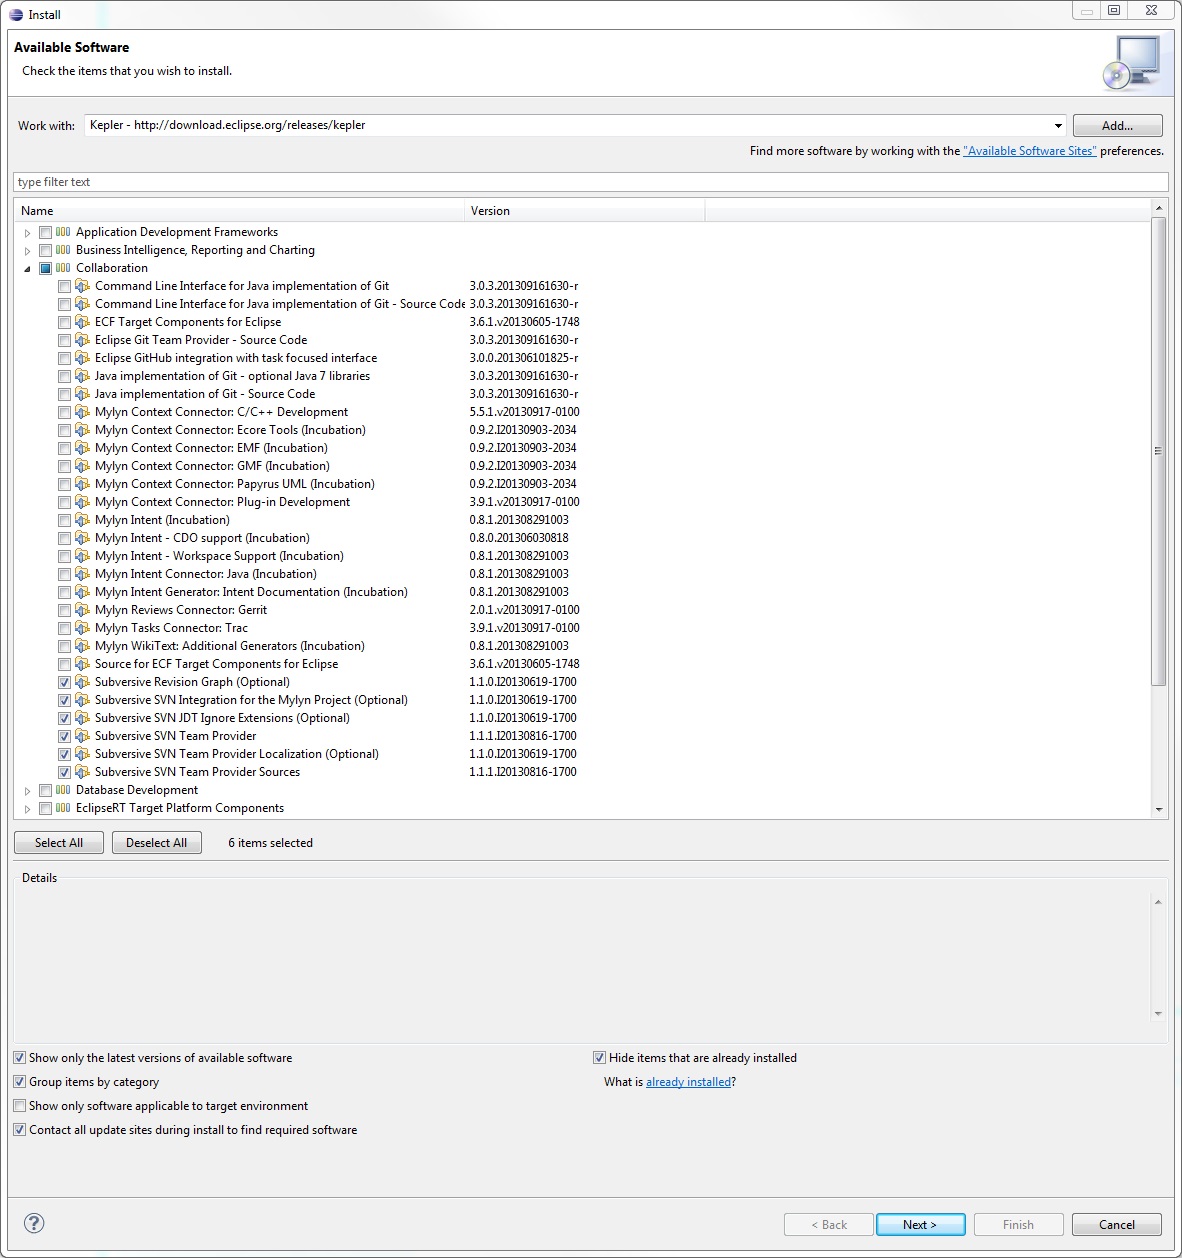Toggle the Collaboration category checkbox
The width and height of the screenshot is (1182, 1258).
pyautogui.click(x=45, y=268)
